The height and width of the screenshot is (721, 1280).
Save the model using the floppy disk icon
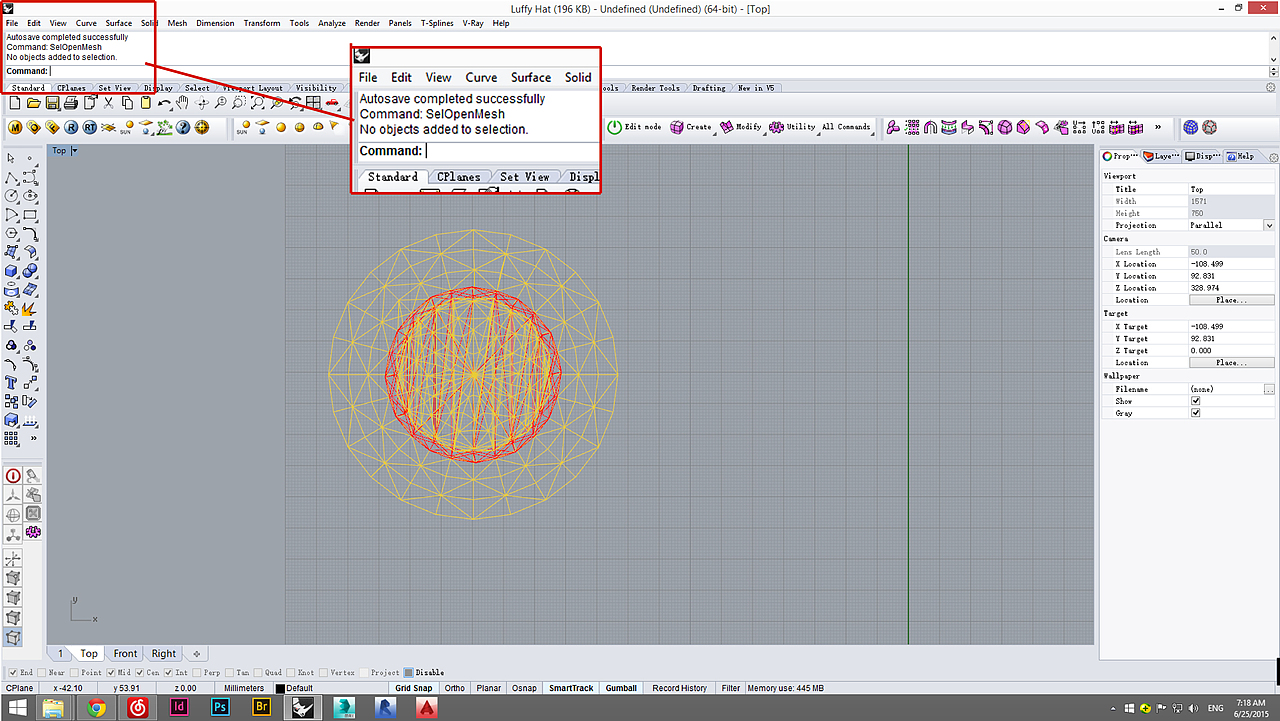pyautogui.click(x=52, y=103)
